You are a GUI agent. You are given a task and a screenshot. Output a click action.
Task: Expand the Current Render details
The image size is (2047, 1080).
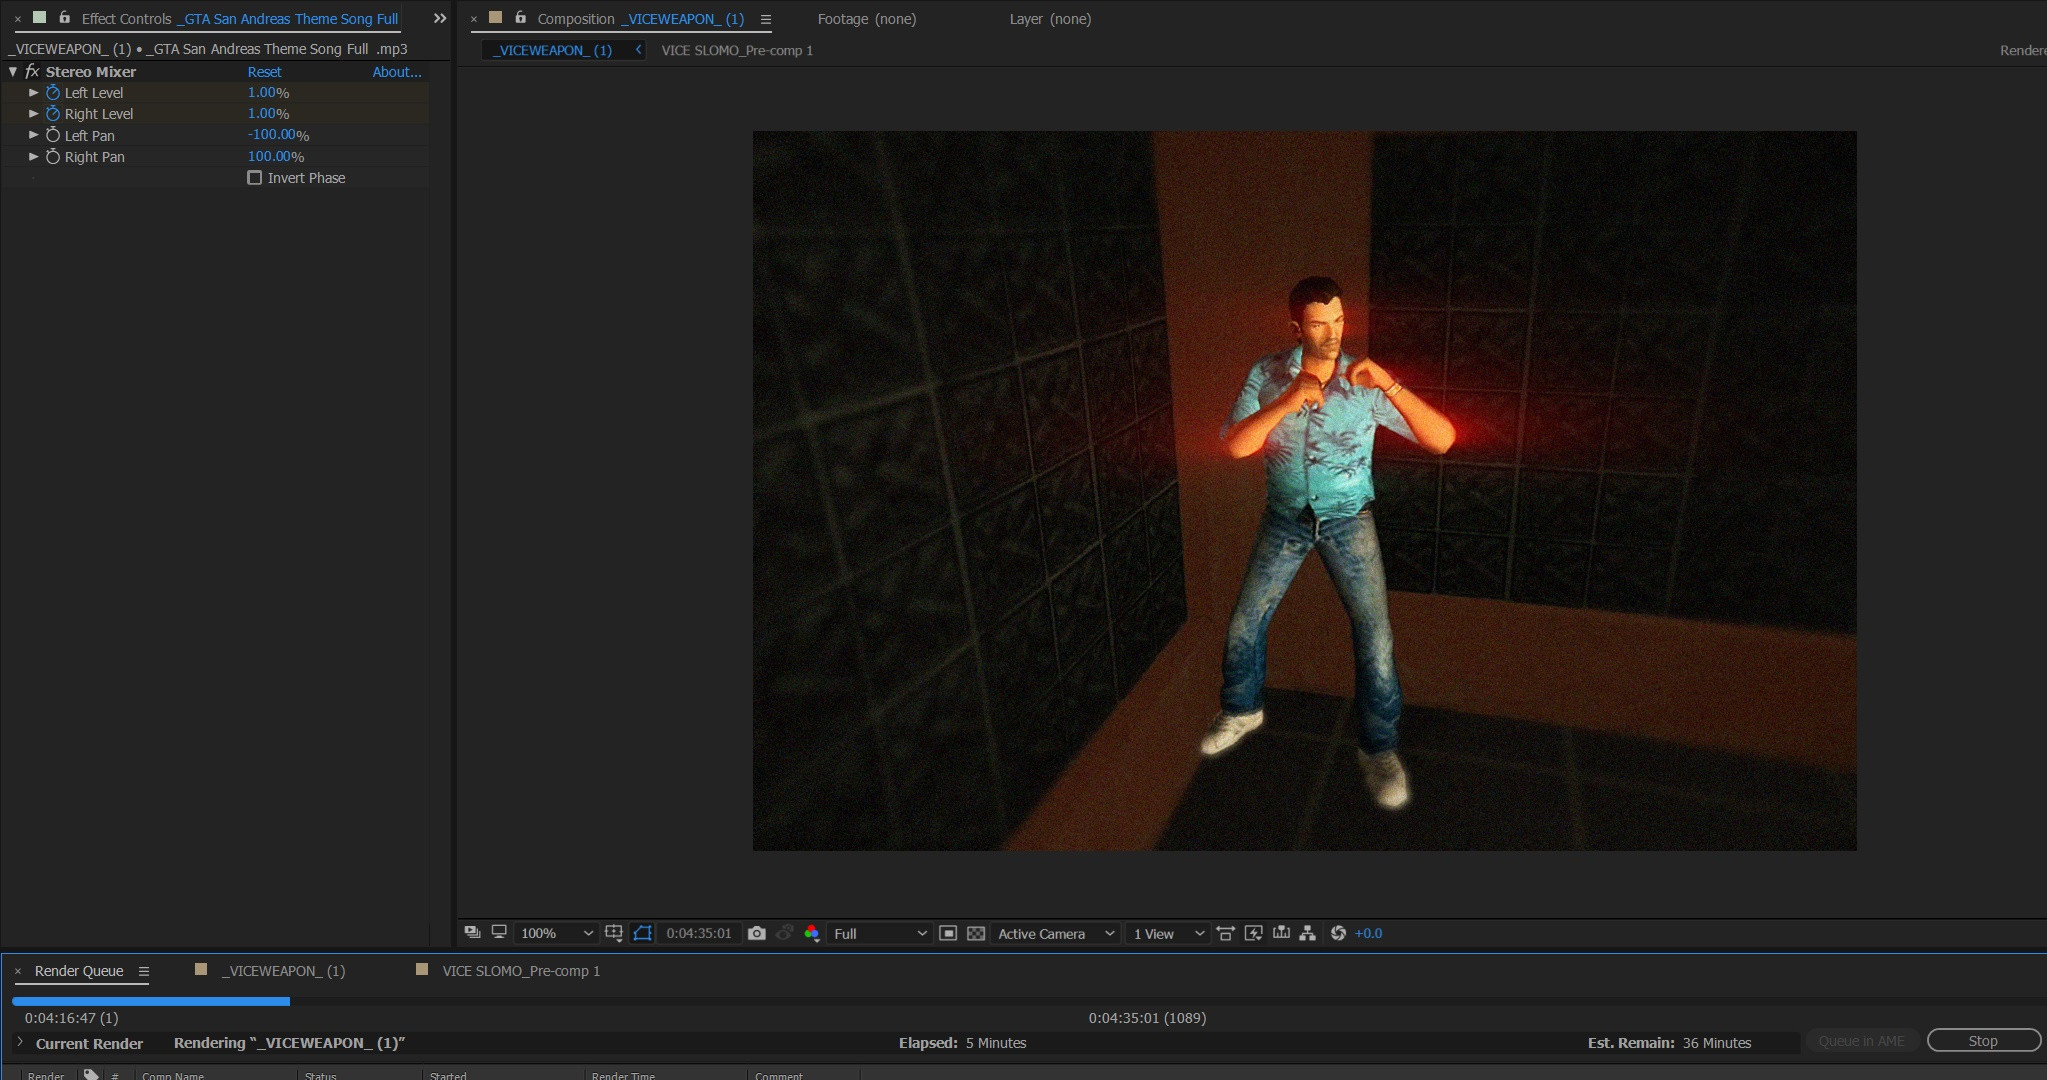click(19, 1042)
